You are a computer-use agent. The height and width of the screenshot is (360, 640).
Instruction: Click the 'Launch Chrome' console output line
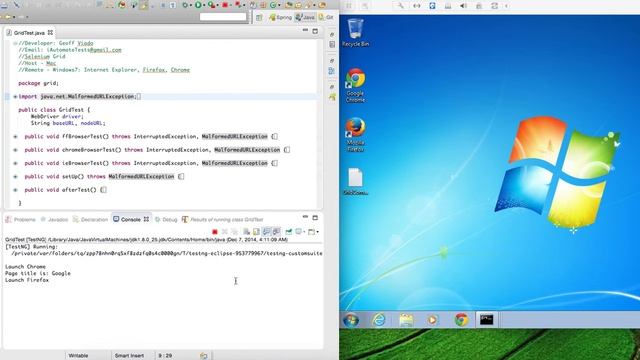(x=25, y=267)
